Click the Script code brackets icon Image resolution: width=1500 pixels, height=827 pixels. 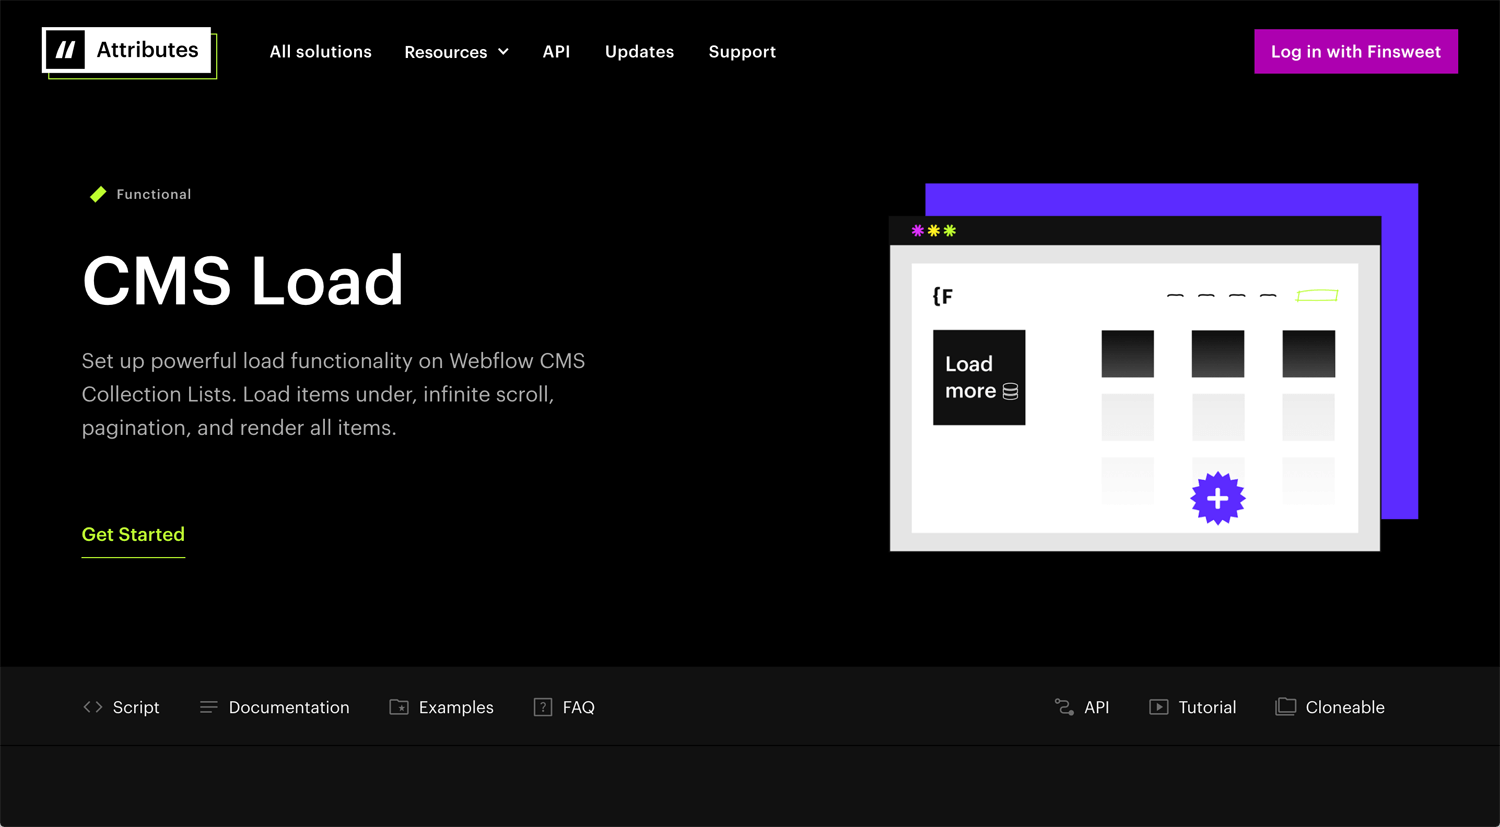click(93, 707)
